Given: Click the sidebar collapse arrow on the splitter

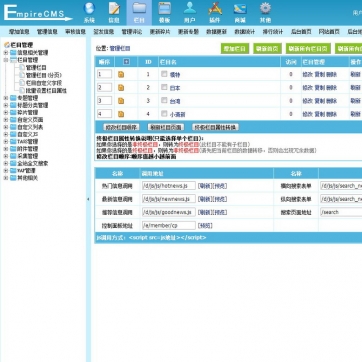Looking at the screenshot, I should coord(88,199).
